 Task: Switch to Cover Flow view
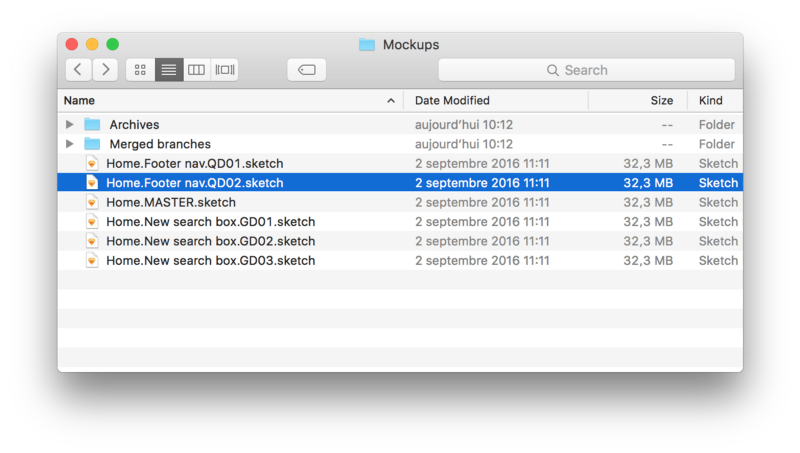coord(224,69)
